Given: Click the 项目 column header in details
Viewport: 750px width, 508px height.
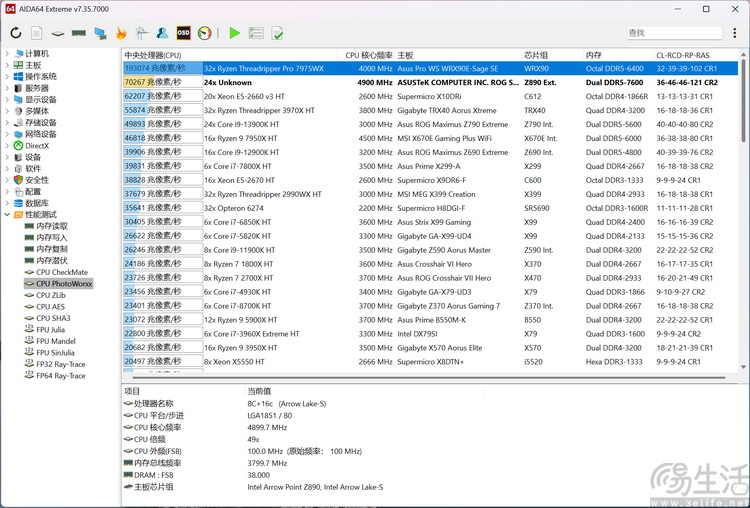Looking at the screenshot, I should click(184, 391).
